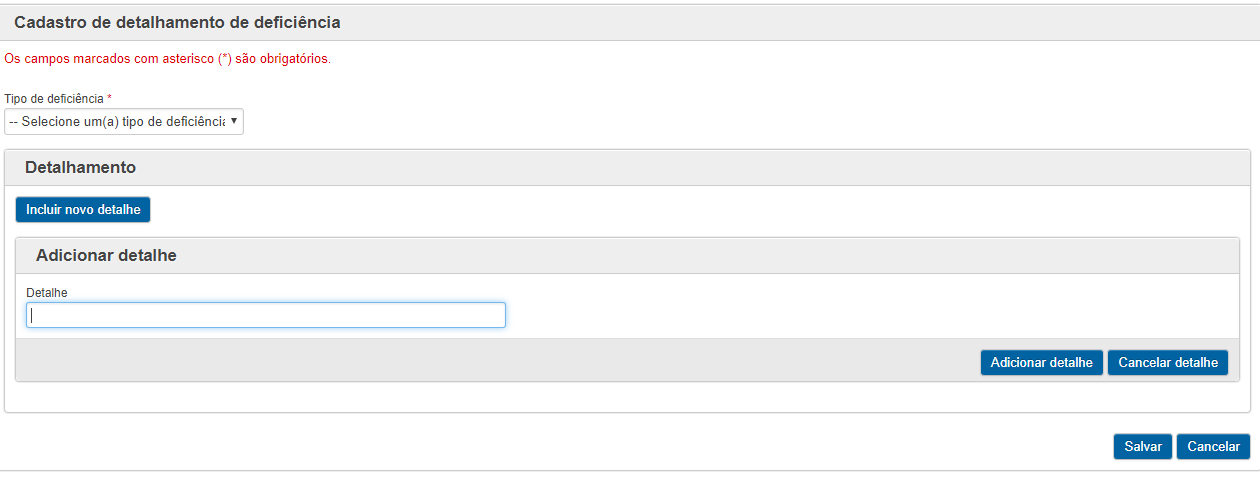This screenshot has height=483, width=1260.
Task: Click the gray footer bar of Adicionar detalhe panel
Action: coord(500,360)
